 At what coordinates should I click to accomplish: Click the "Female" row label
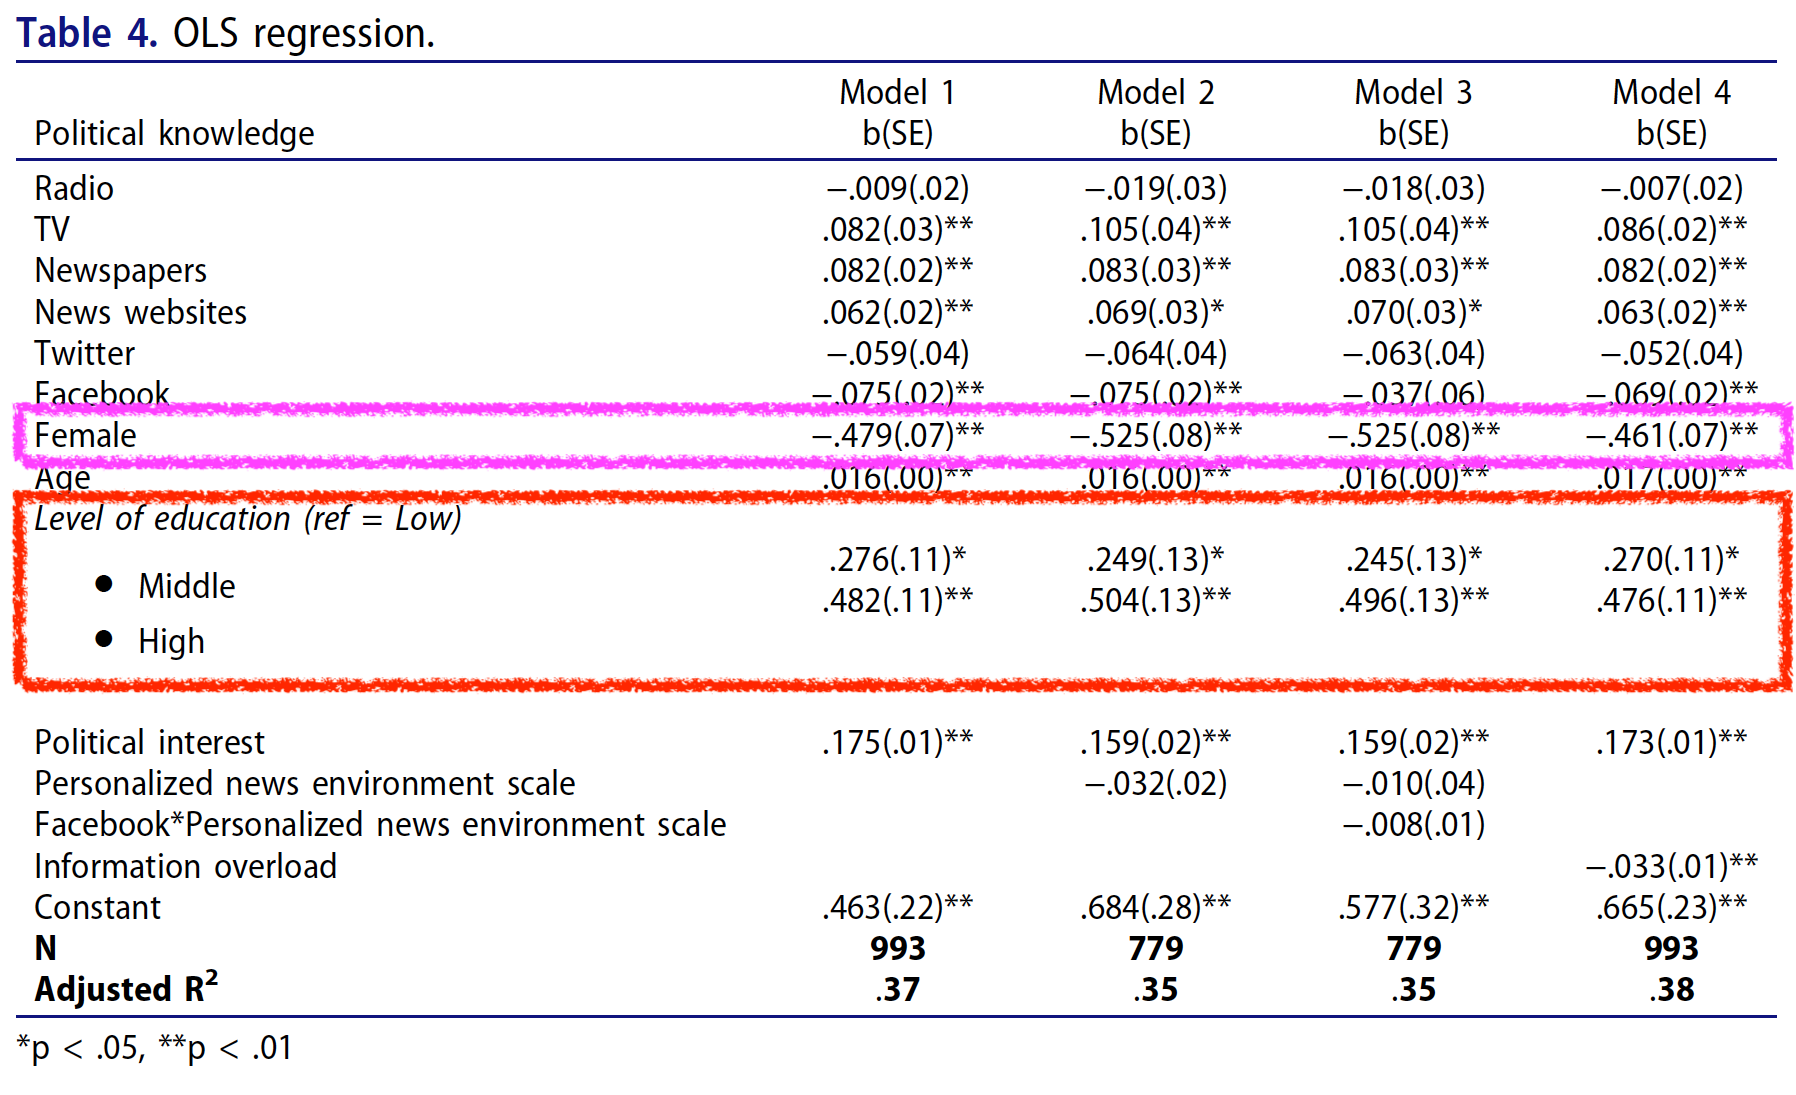point(85,436)
